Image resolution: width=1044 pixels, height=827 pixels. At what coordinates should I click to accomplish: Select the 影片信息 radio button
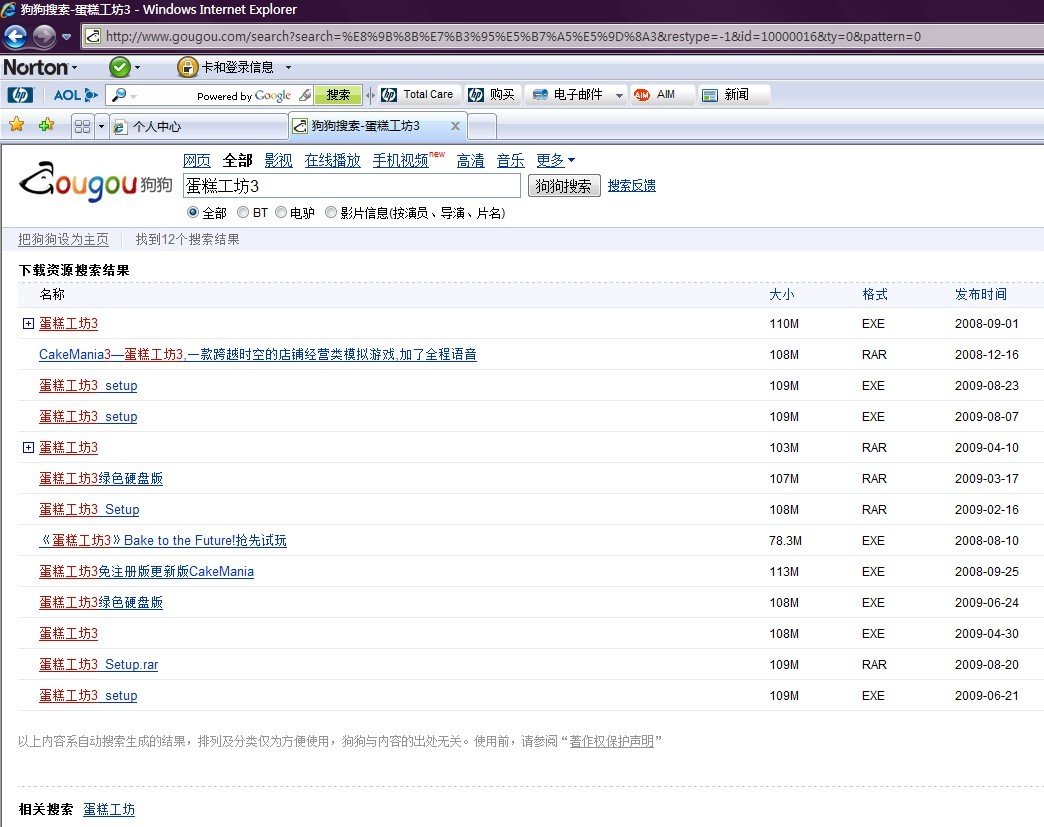pyautogui.click(x=331, y=213)
